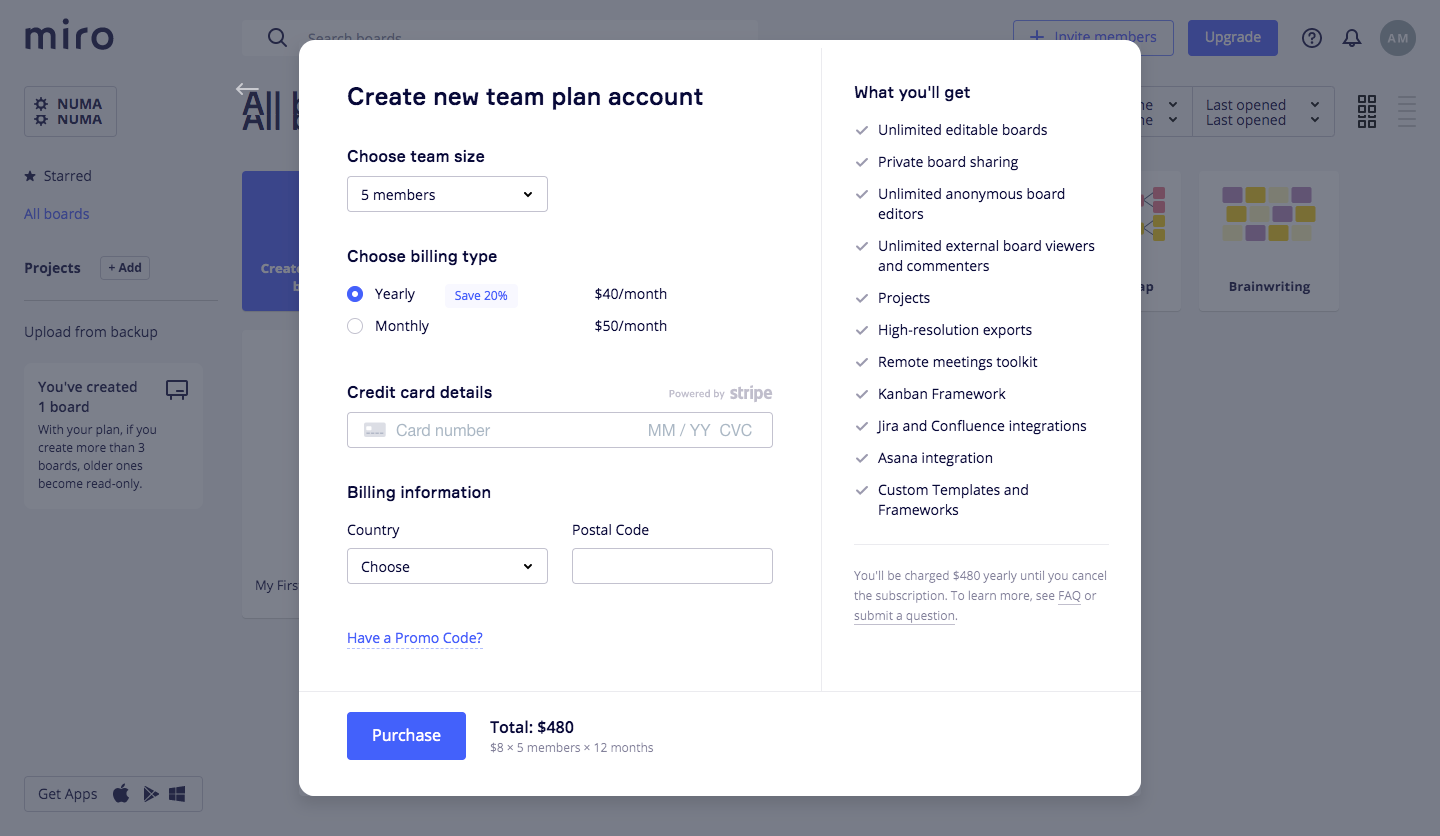Click the AM user avatar

click(1397, 38)
